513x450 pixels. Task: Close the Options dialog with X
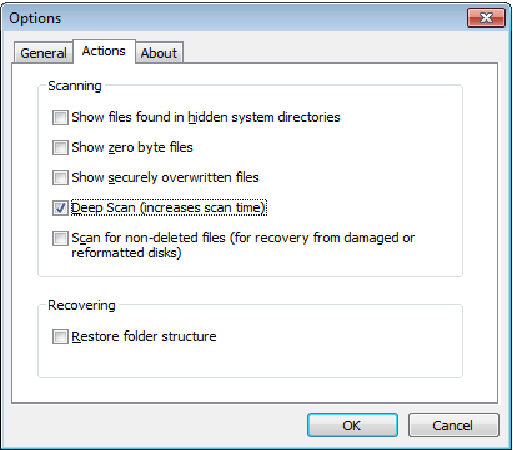click(486, 18)
